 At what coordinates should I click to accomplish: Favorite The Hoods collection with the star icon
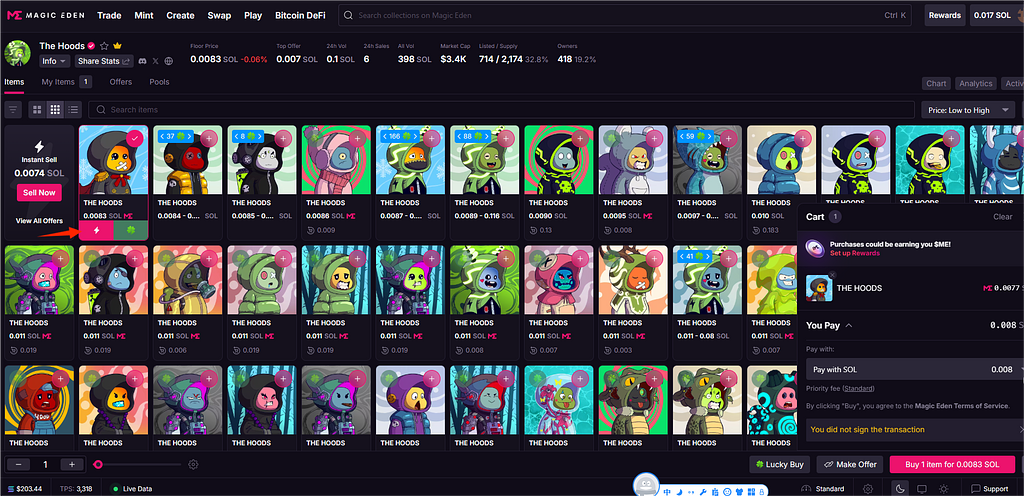[x=104, y=46]
